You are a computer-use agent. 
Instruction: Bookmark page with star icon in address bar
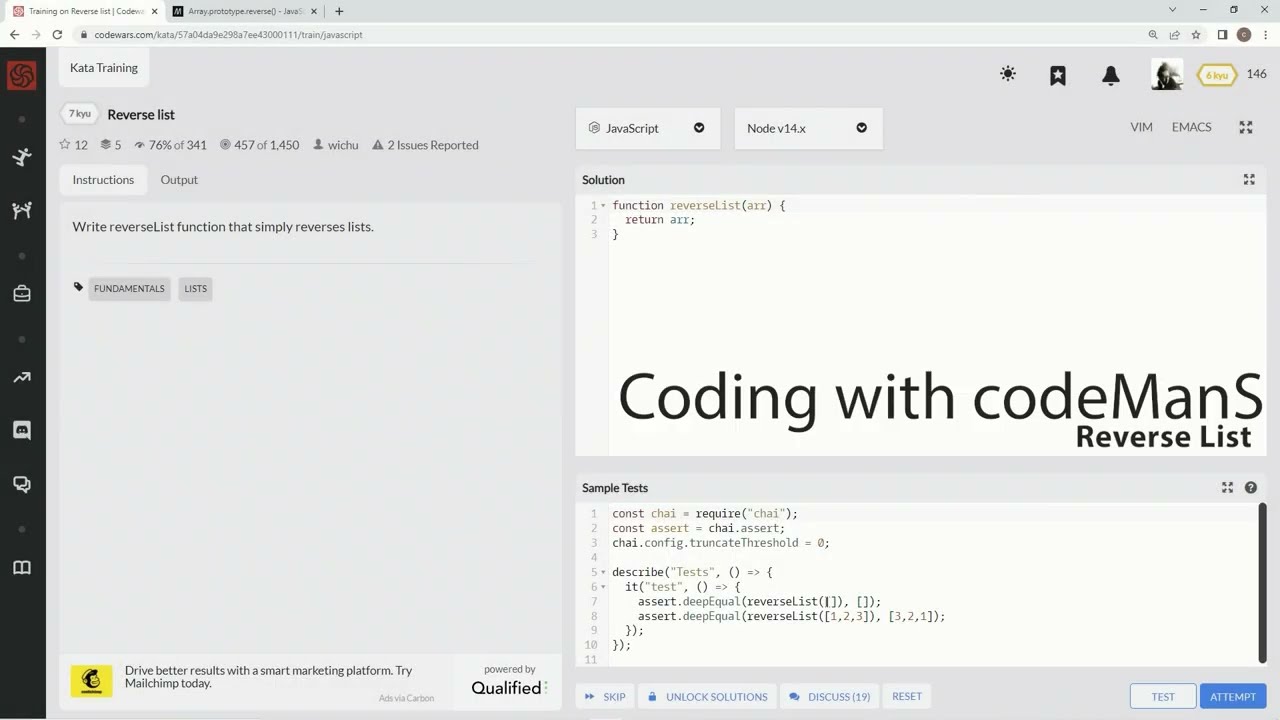tap(1195, 34)
